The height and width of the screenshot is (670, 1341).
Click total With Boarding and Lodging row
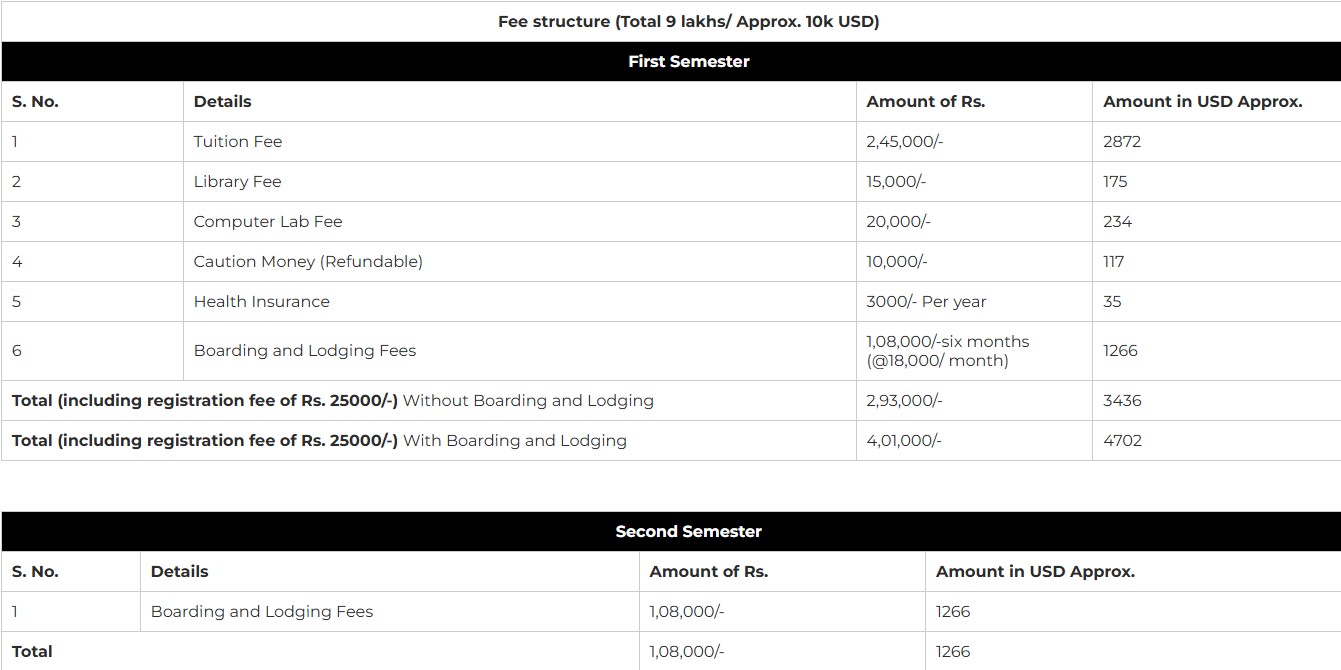pyautogui.click(x=319, y=440)
